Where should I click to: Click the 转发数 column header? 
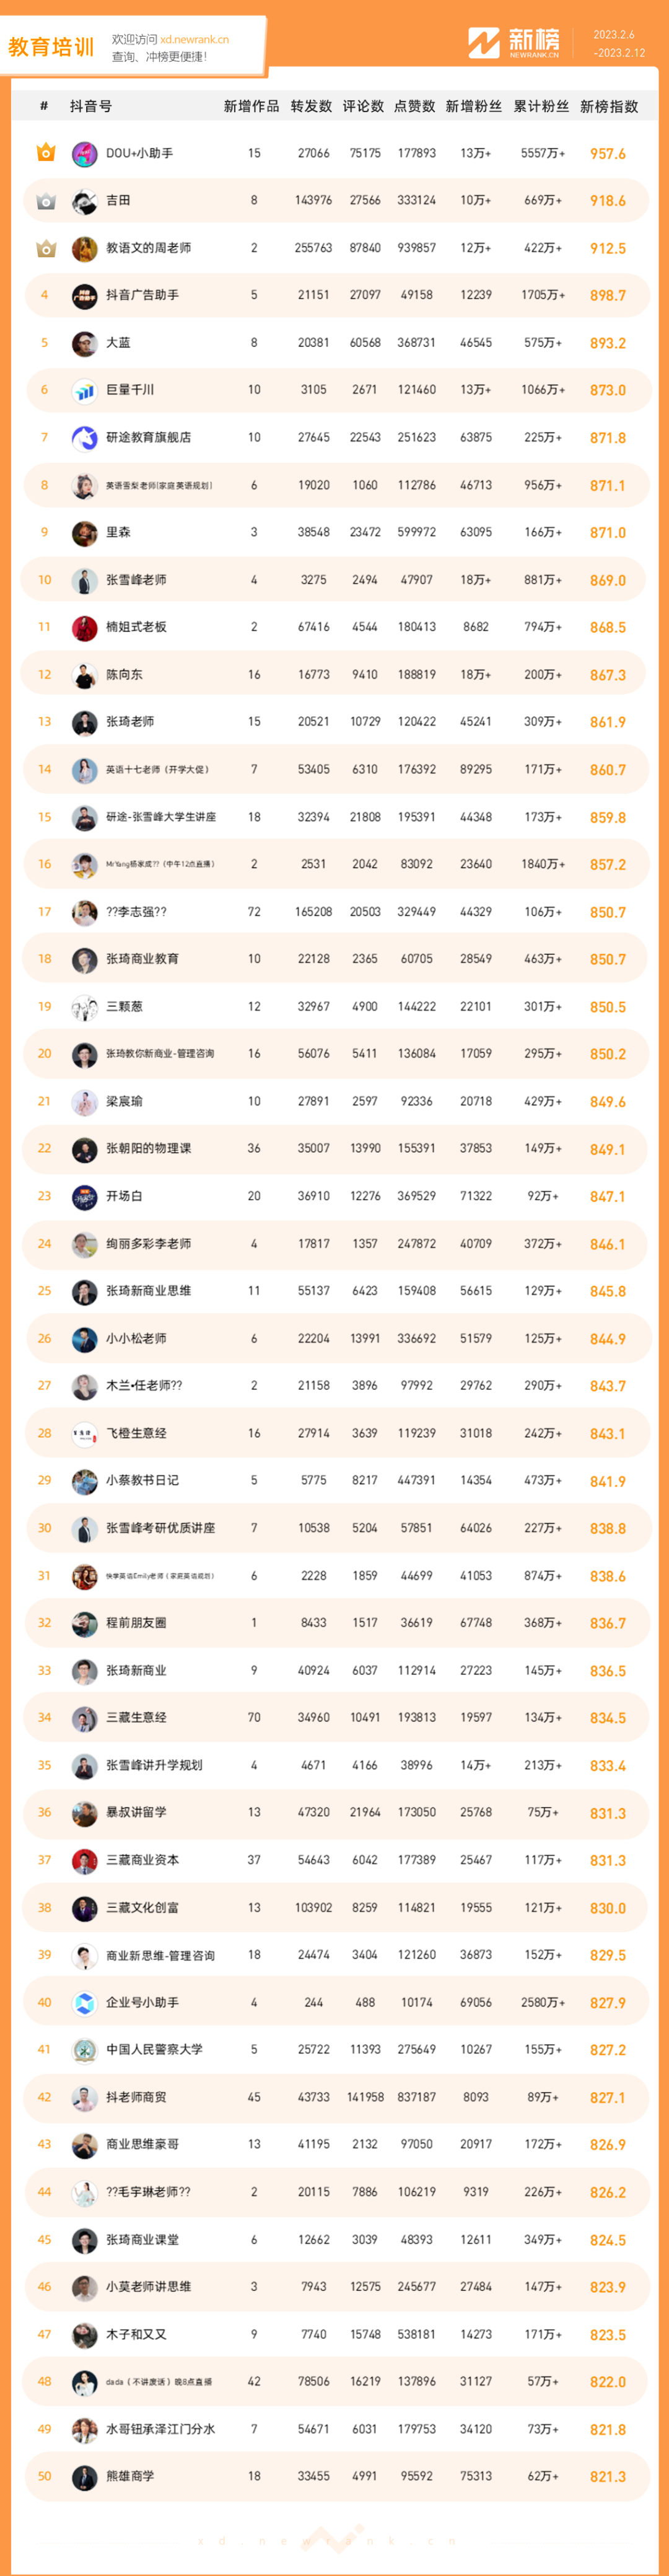[311, 106]
